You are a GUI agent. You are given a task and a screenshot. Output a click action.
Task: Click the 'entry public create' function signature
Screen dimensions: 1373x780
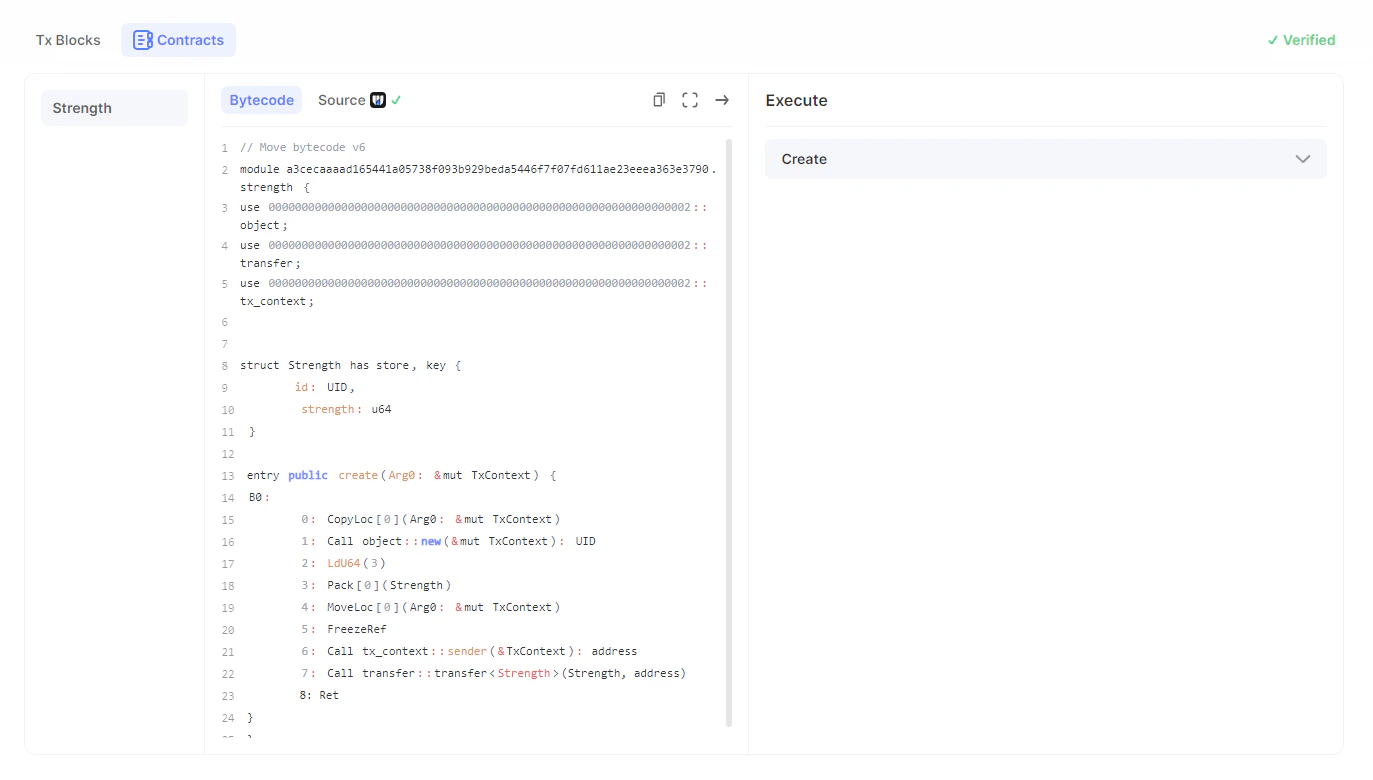(401, 475)
